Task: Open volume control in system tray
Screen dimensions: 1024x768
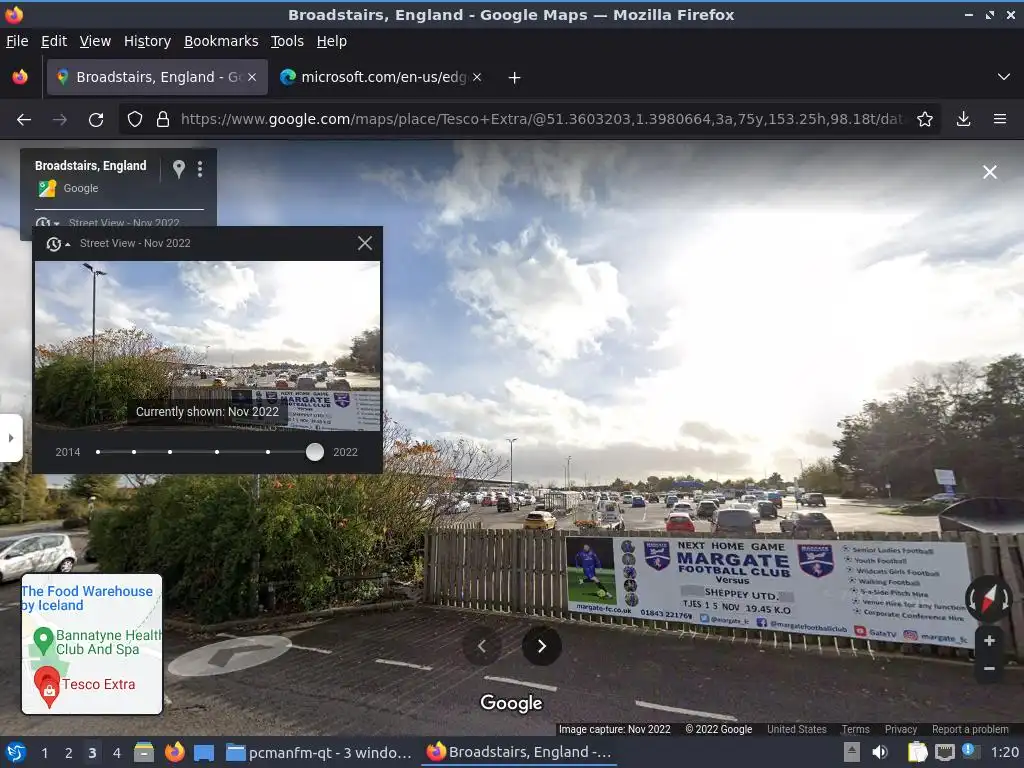Action: pyautogui.click(x=880, y=752)
